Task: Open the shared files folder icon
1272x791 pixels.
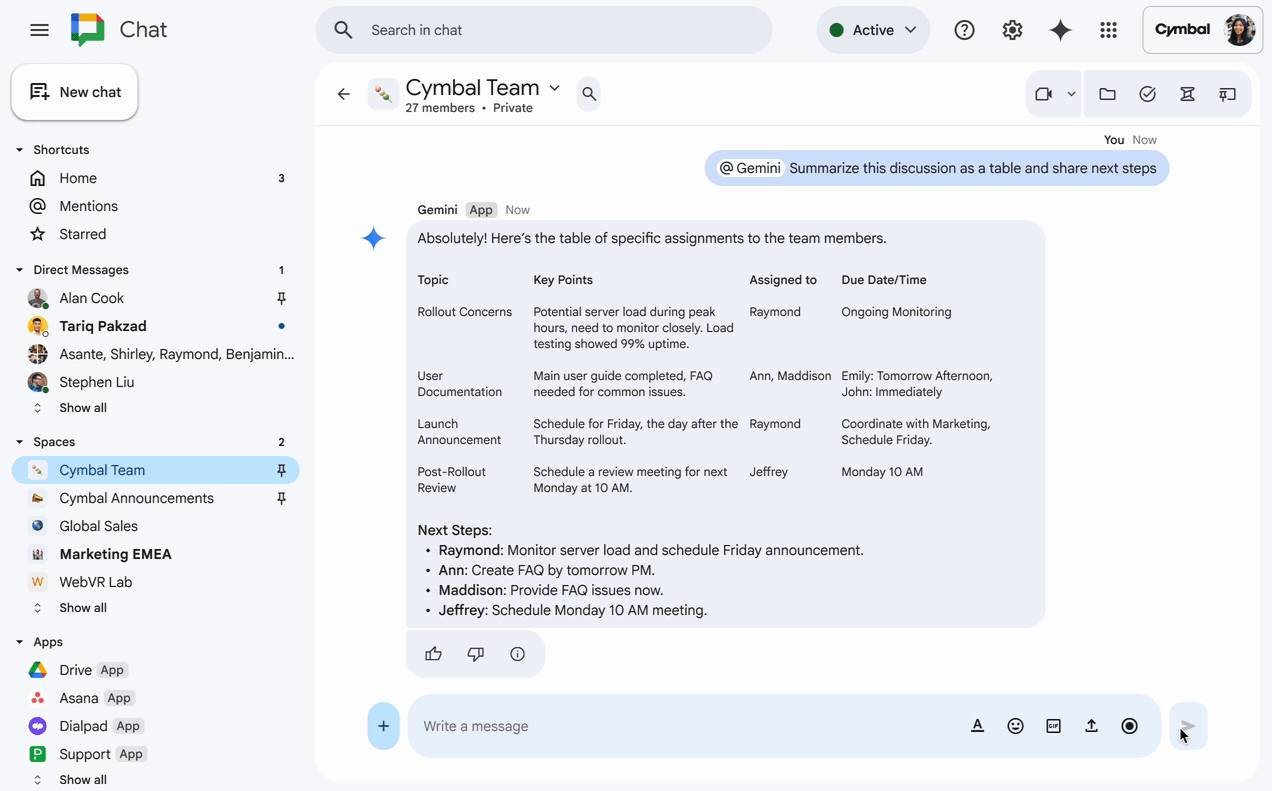Action: pyautogui.click(x=1107, y=94)
